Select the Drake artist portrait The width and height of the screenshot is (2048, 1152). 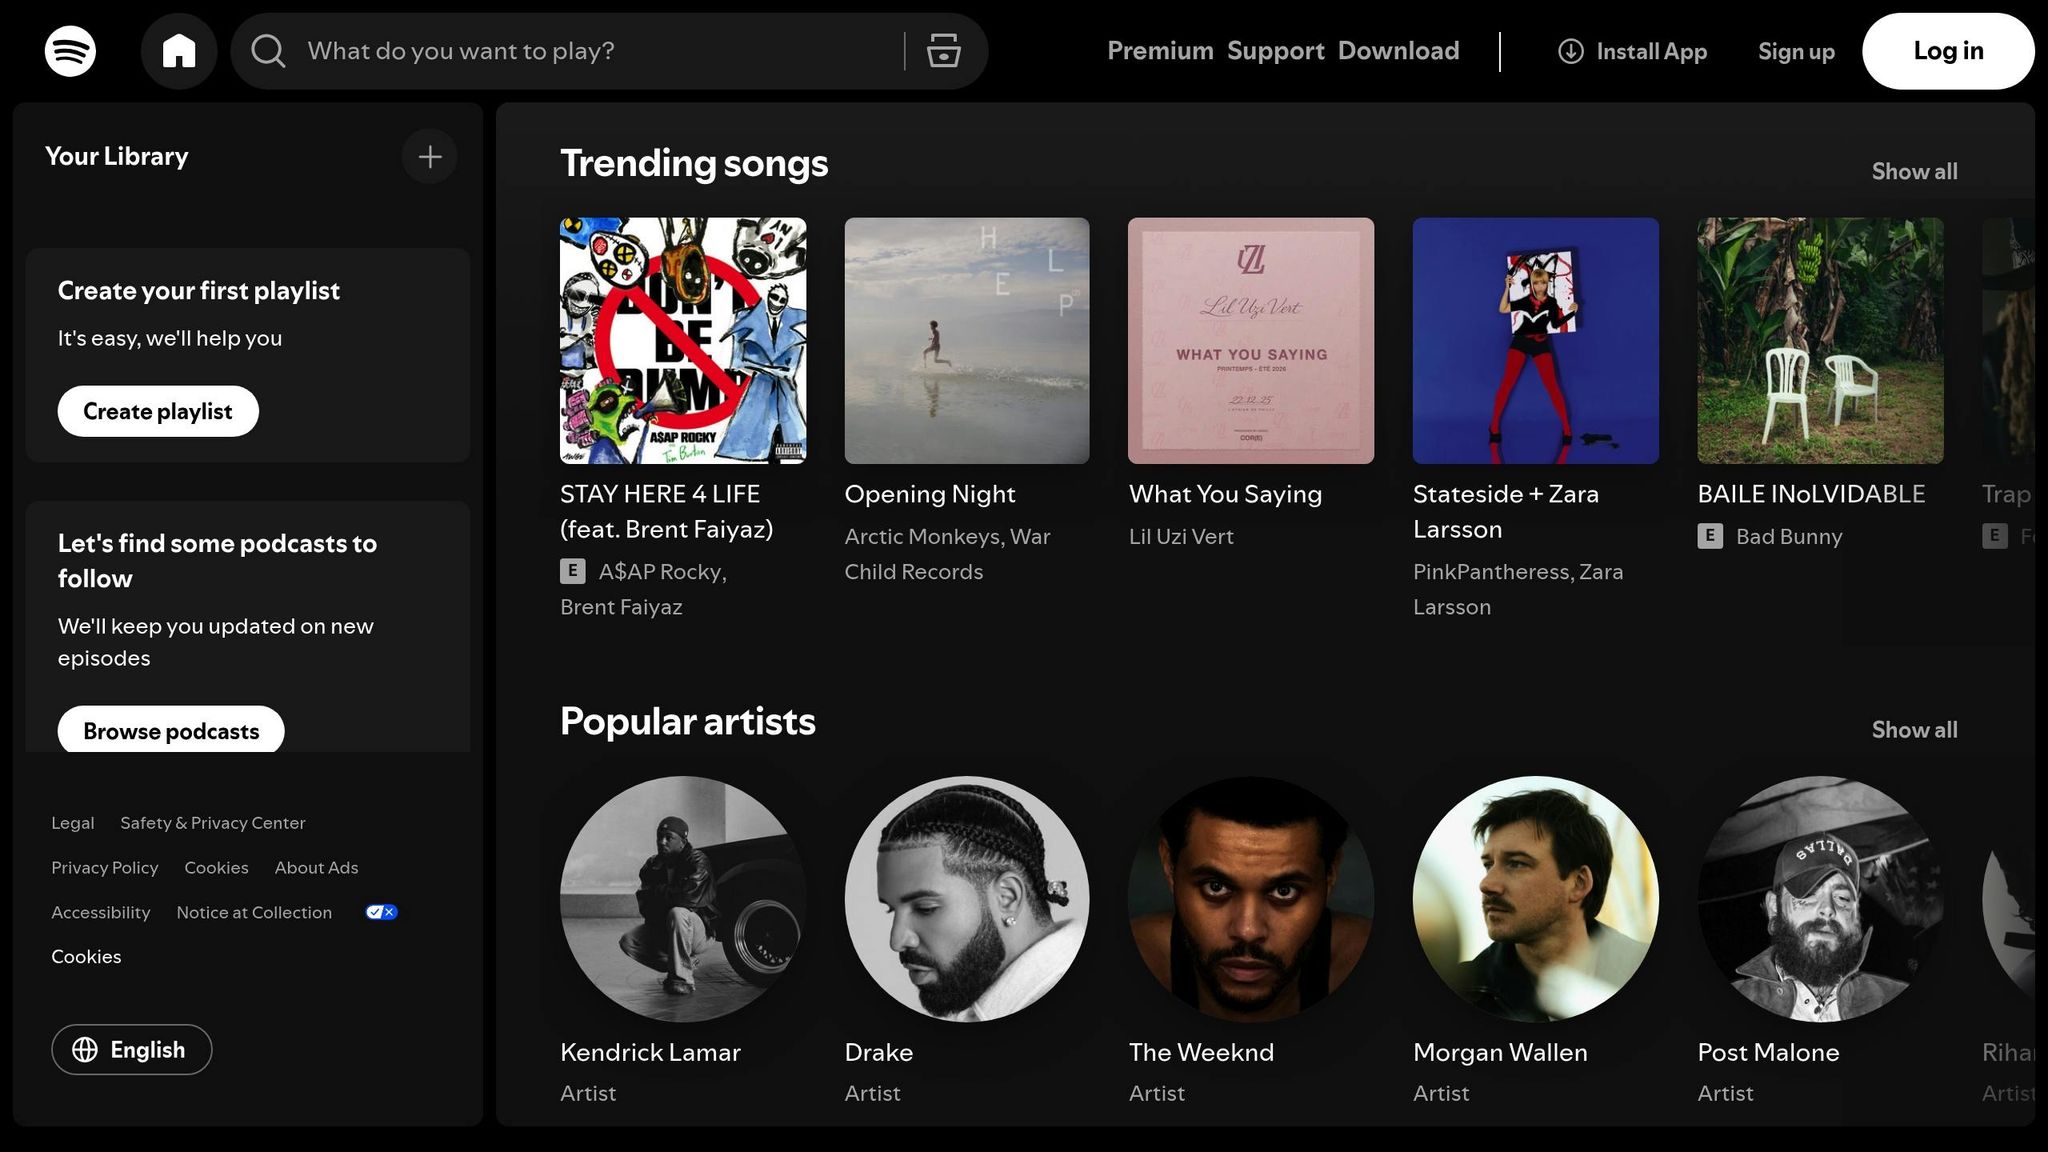tap(966, 900)
